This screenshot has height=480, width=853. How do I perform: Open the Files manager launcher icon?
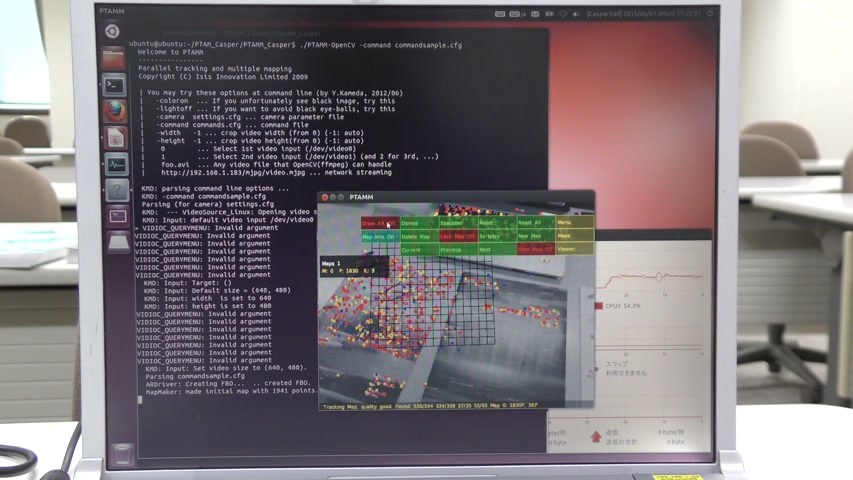click(x=113, y=59)
